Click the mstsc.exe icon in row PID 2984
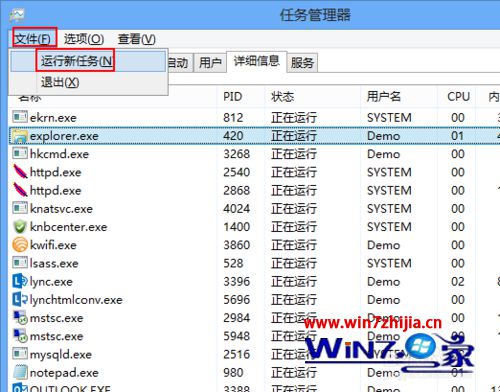Viewport: 500px width, 392px height. 20,317
